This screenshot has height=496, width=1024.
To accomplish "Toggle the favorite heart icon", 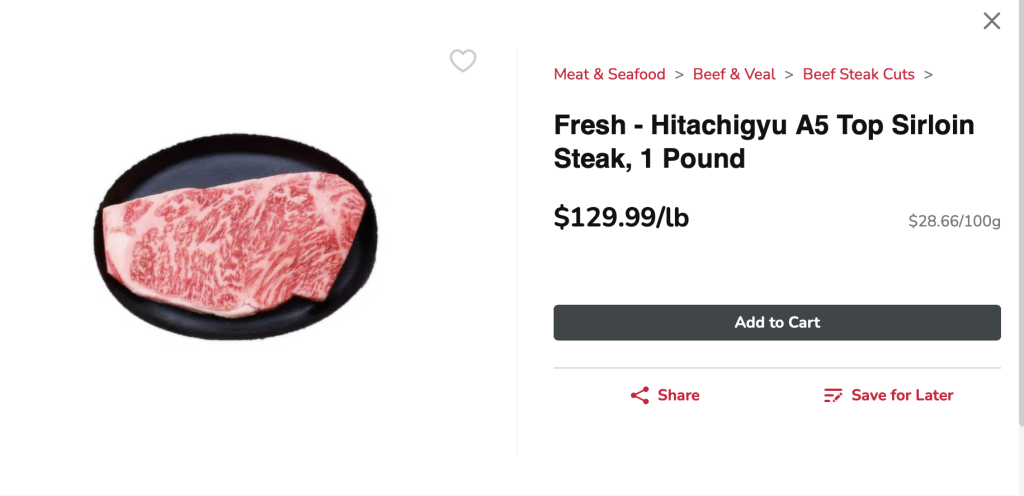I will [463, 61].
